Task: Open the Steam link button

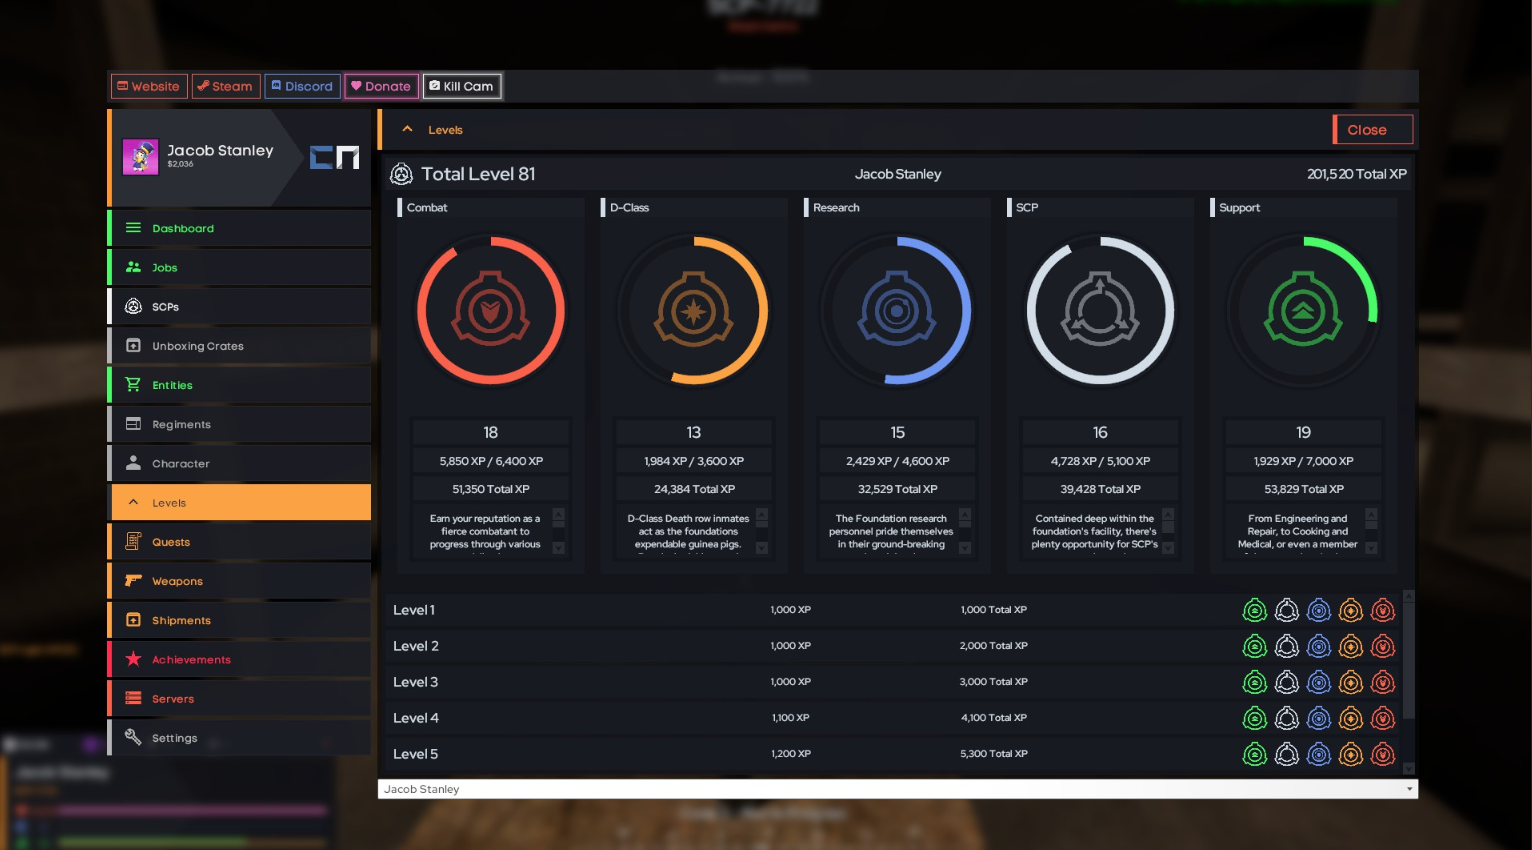Action: point(226,86)
